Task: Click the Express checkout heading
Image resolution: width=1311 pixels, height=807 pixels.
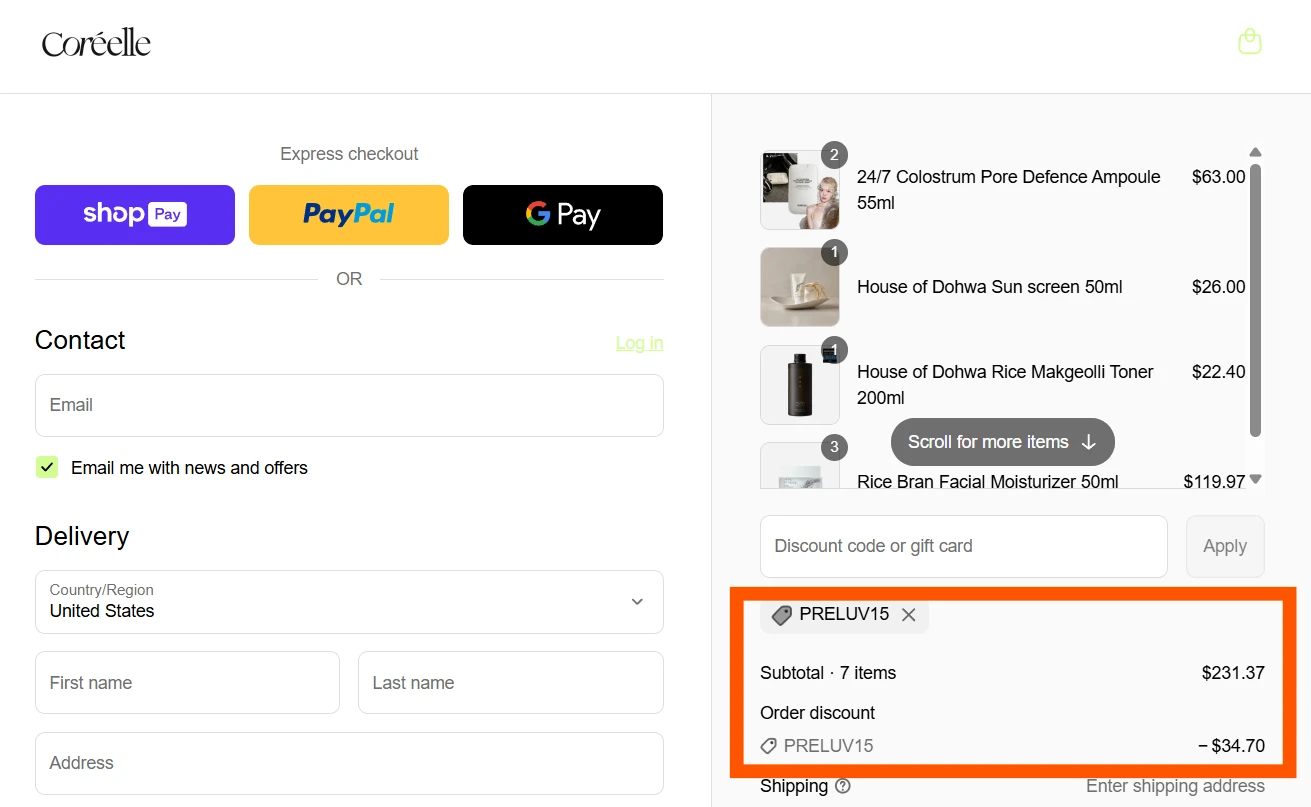Action: [349, 154]
